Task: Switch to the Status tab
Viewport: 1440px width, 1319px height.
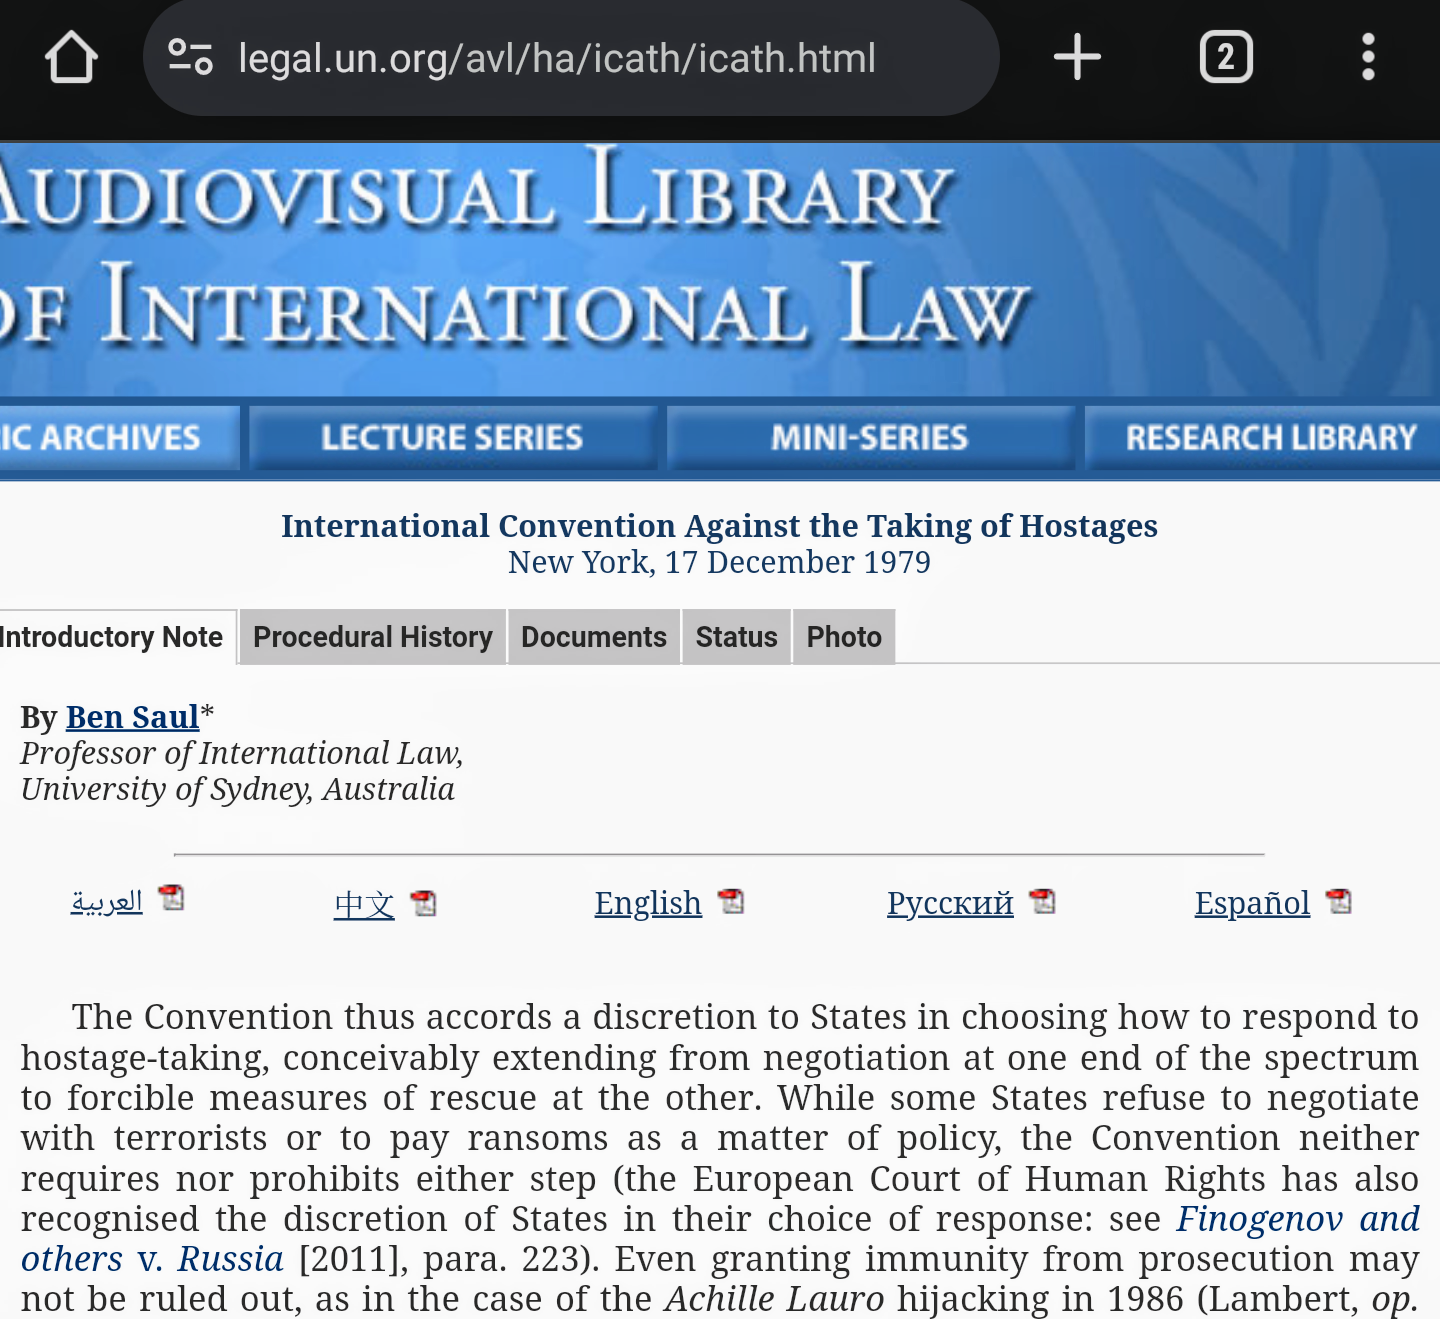Action: click(x=737, y=637)
